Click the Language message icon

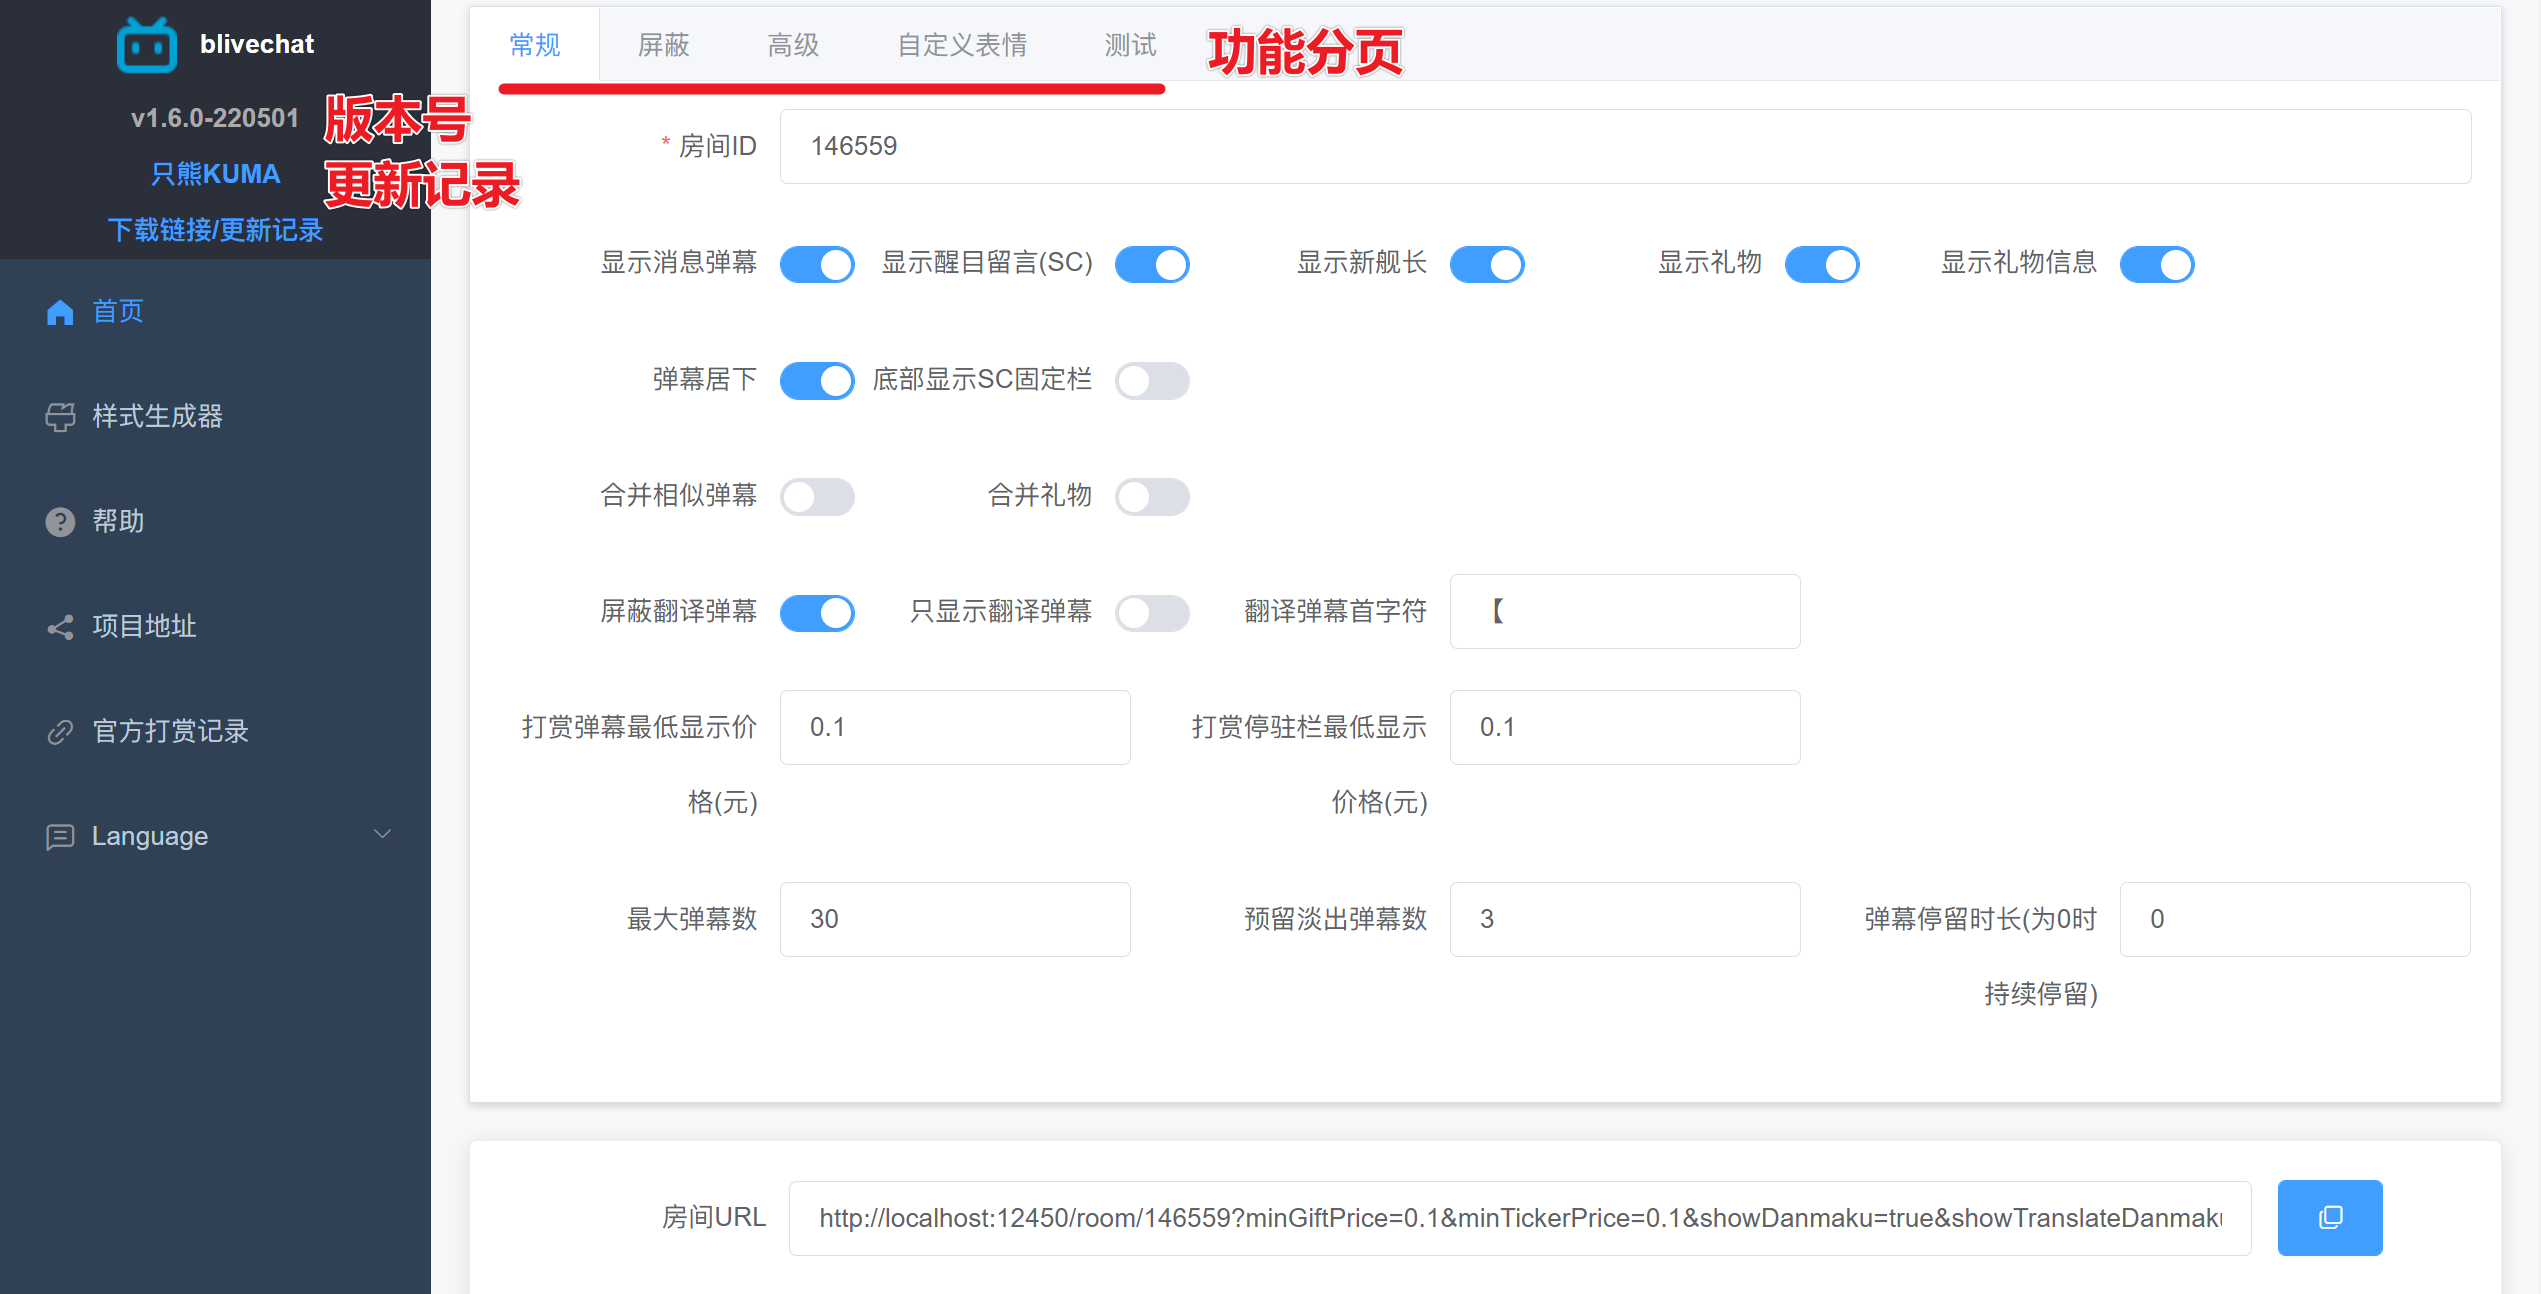click(60, 837)
